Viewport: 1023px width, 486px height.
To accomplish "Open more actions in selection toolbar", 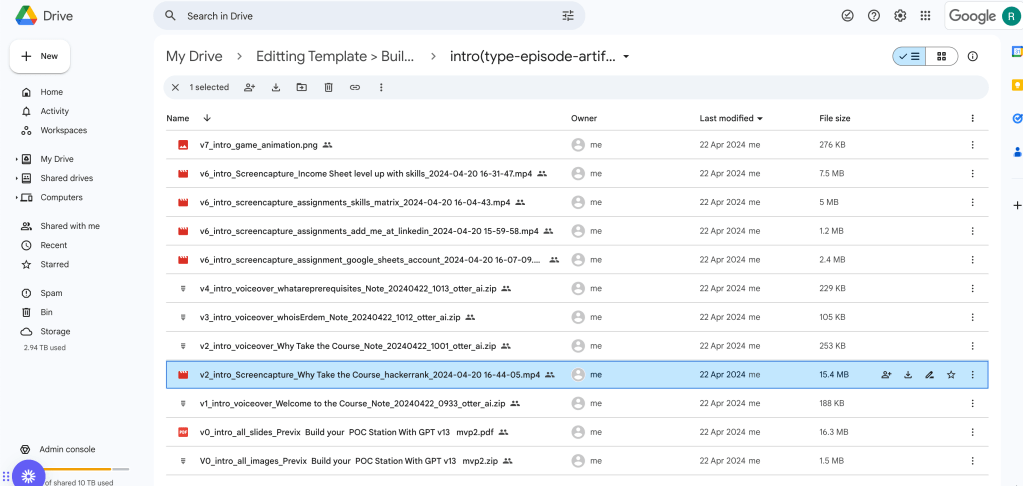I will click(x=381, y=87).
